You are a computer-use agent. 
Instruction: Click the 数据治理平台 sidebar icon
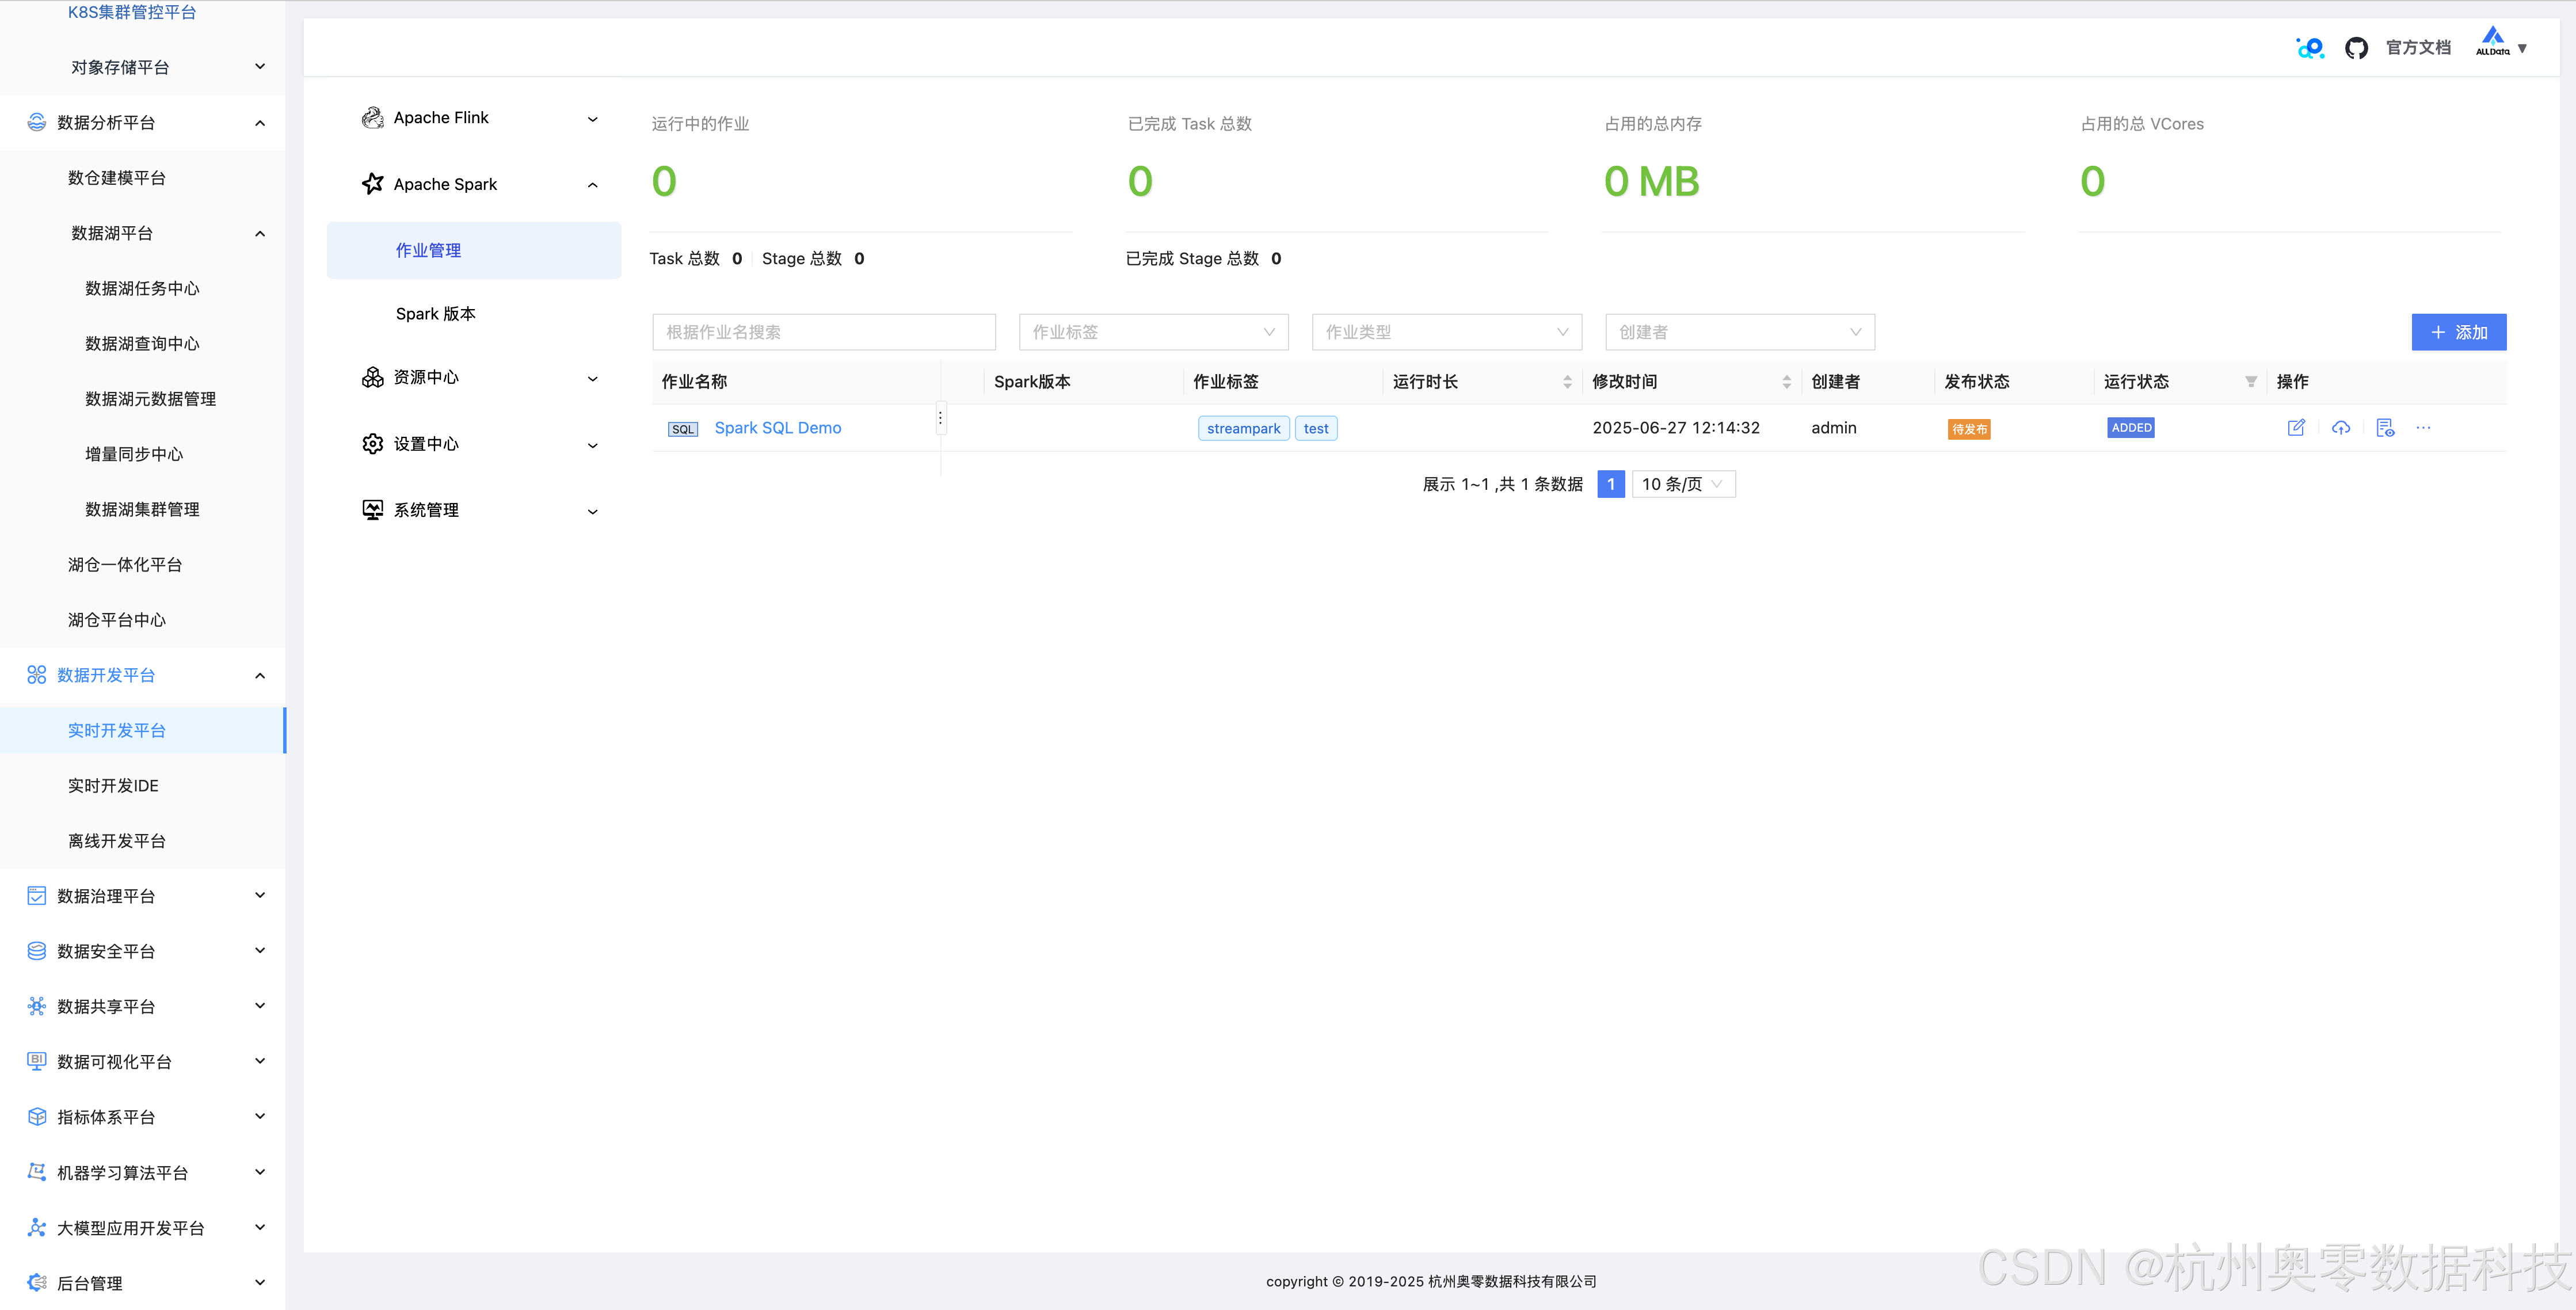pos(37,896)
